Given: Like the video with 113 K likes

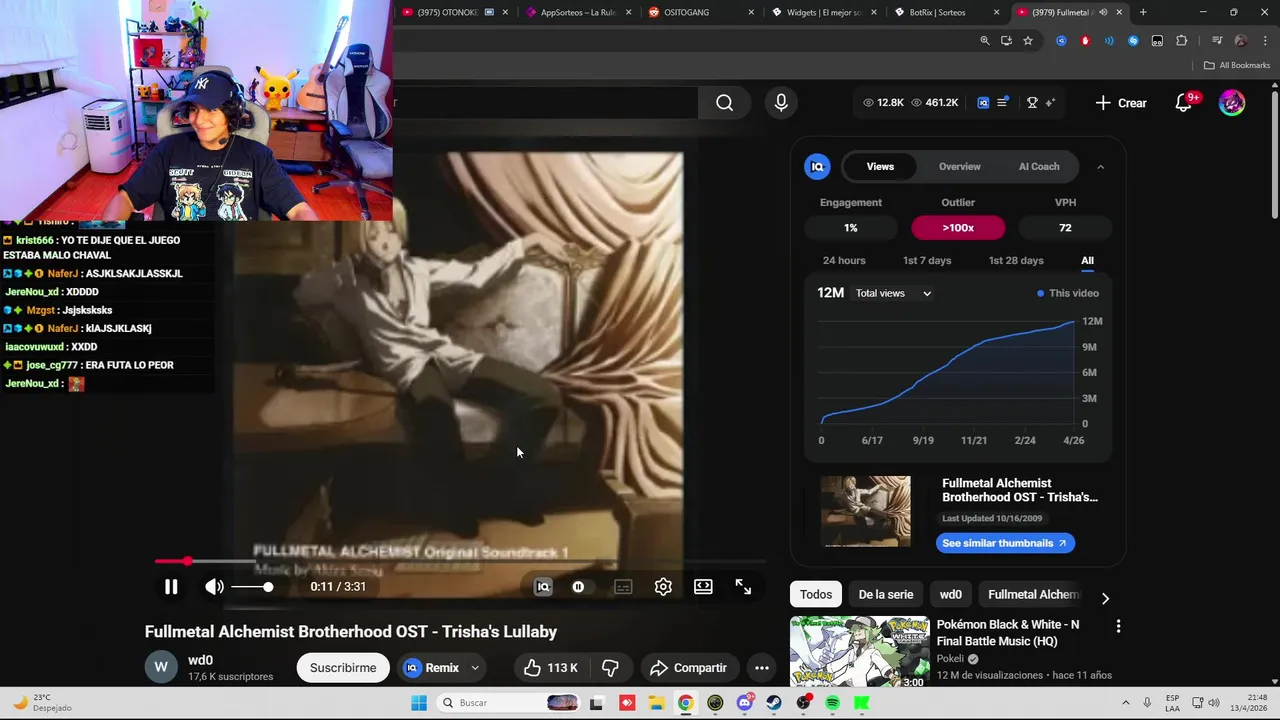Looking at the screenshot, I should click(x=551, y=668).
